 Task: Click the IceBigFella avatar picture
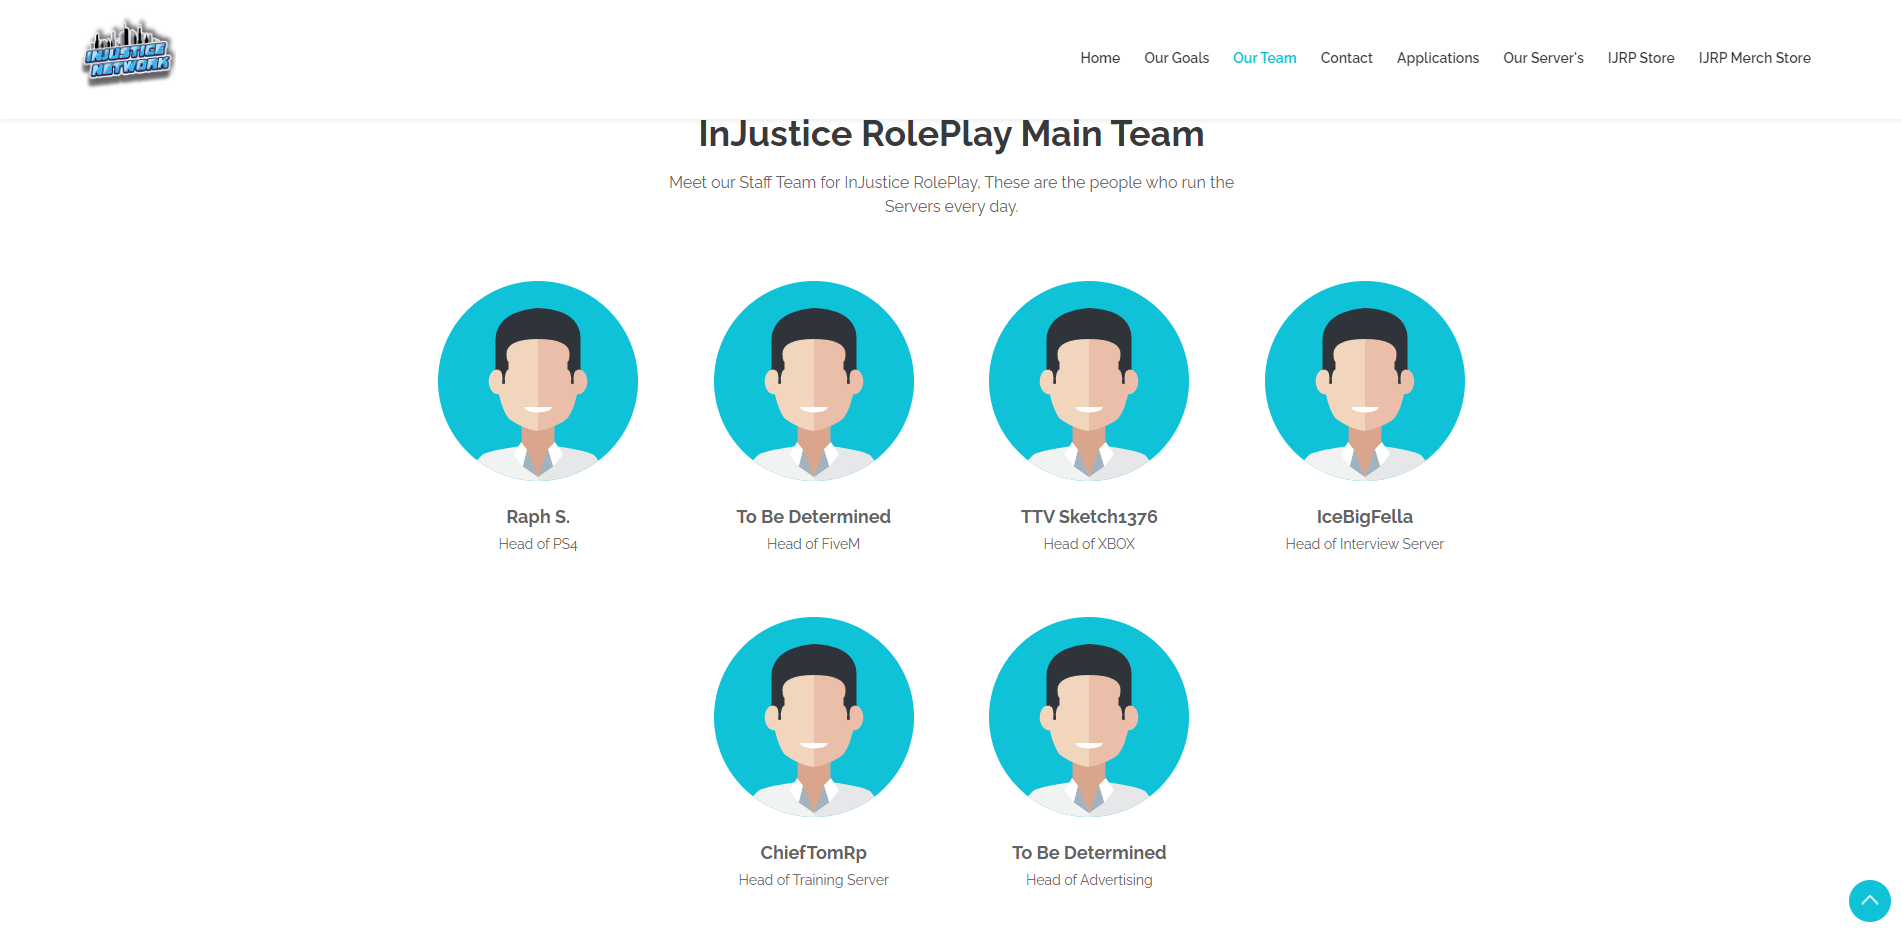1364,381
